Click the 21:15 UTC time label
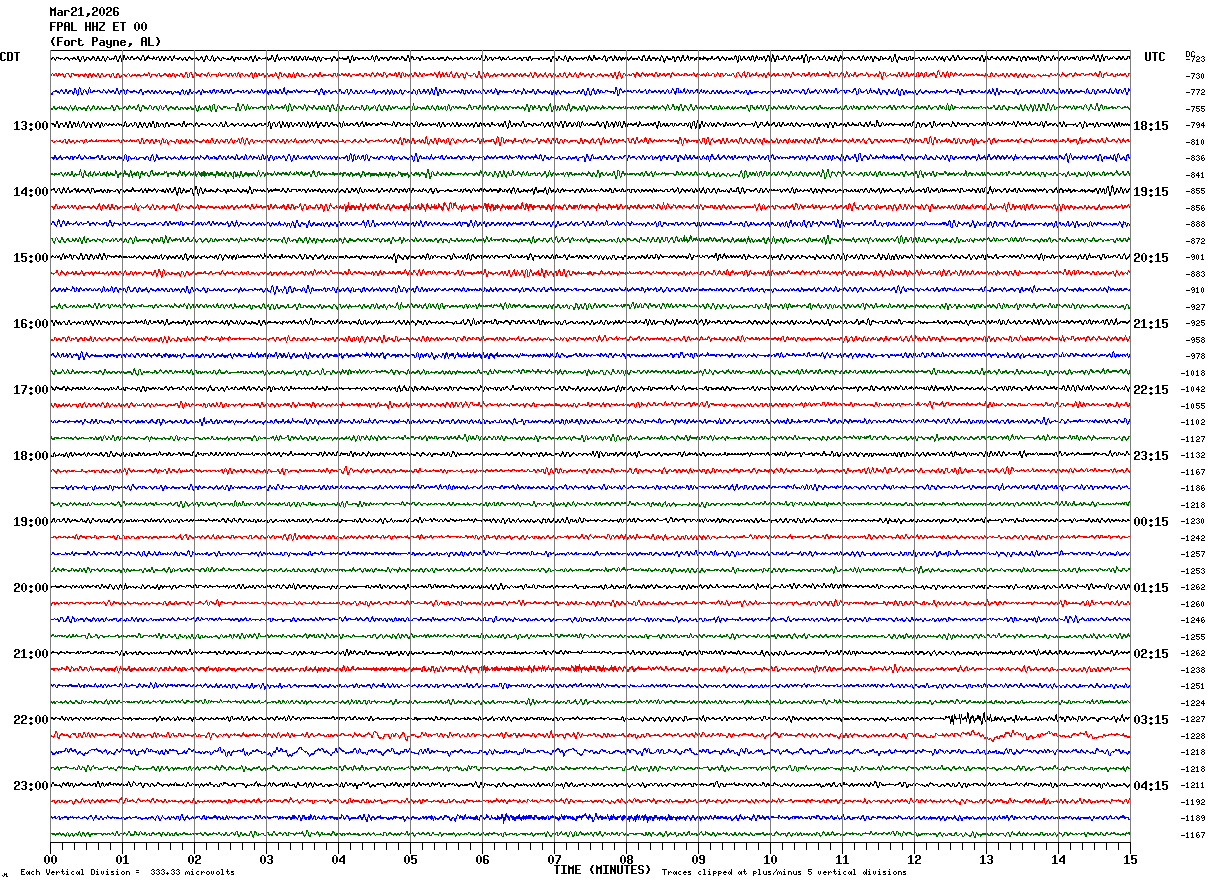The height and width of the screenshot is (886, 1210). (x=1151, y=324)
